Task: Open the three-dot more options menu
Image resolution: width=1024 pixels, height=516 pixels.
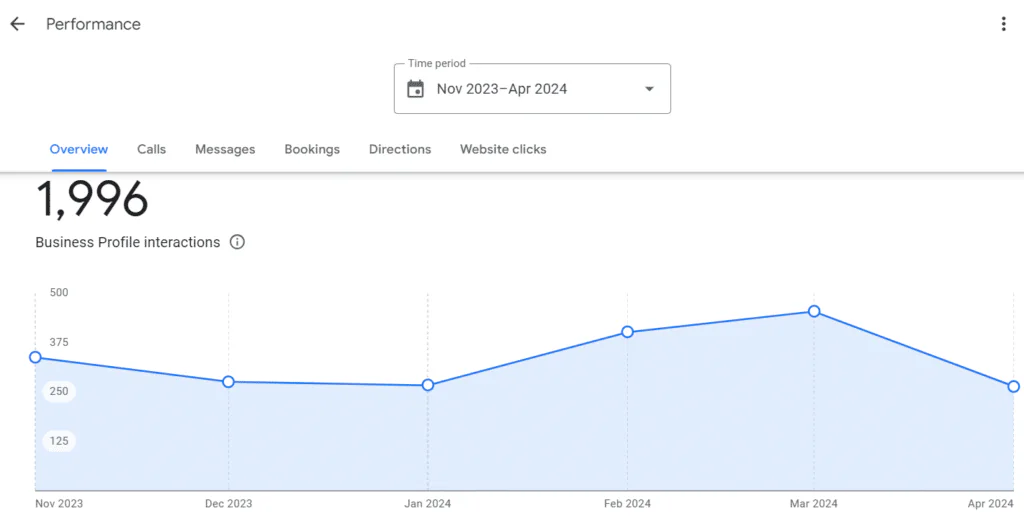Action: pyautogui.click(x=1003, y=24)
